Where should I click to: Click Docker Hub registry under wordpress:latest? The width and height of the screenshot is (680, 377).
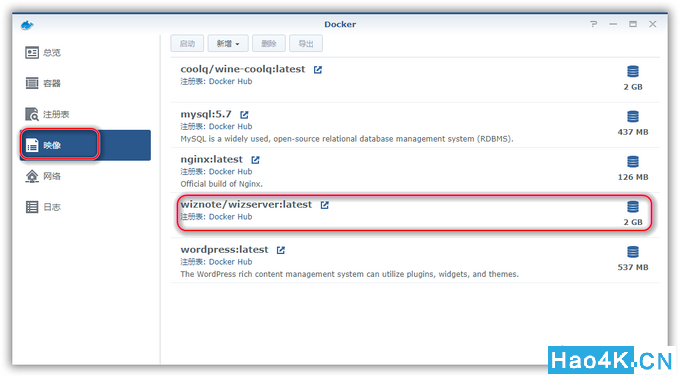230,262
